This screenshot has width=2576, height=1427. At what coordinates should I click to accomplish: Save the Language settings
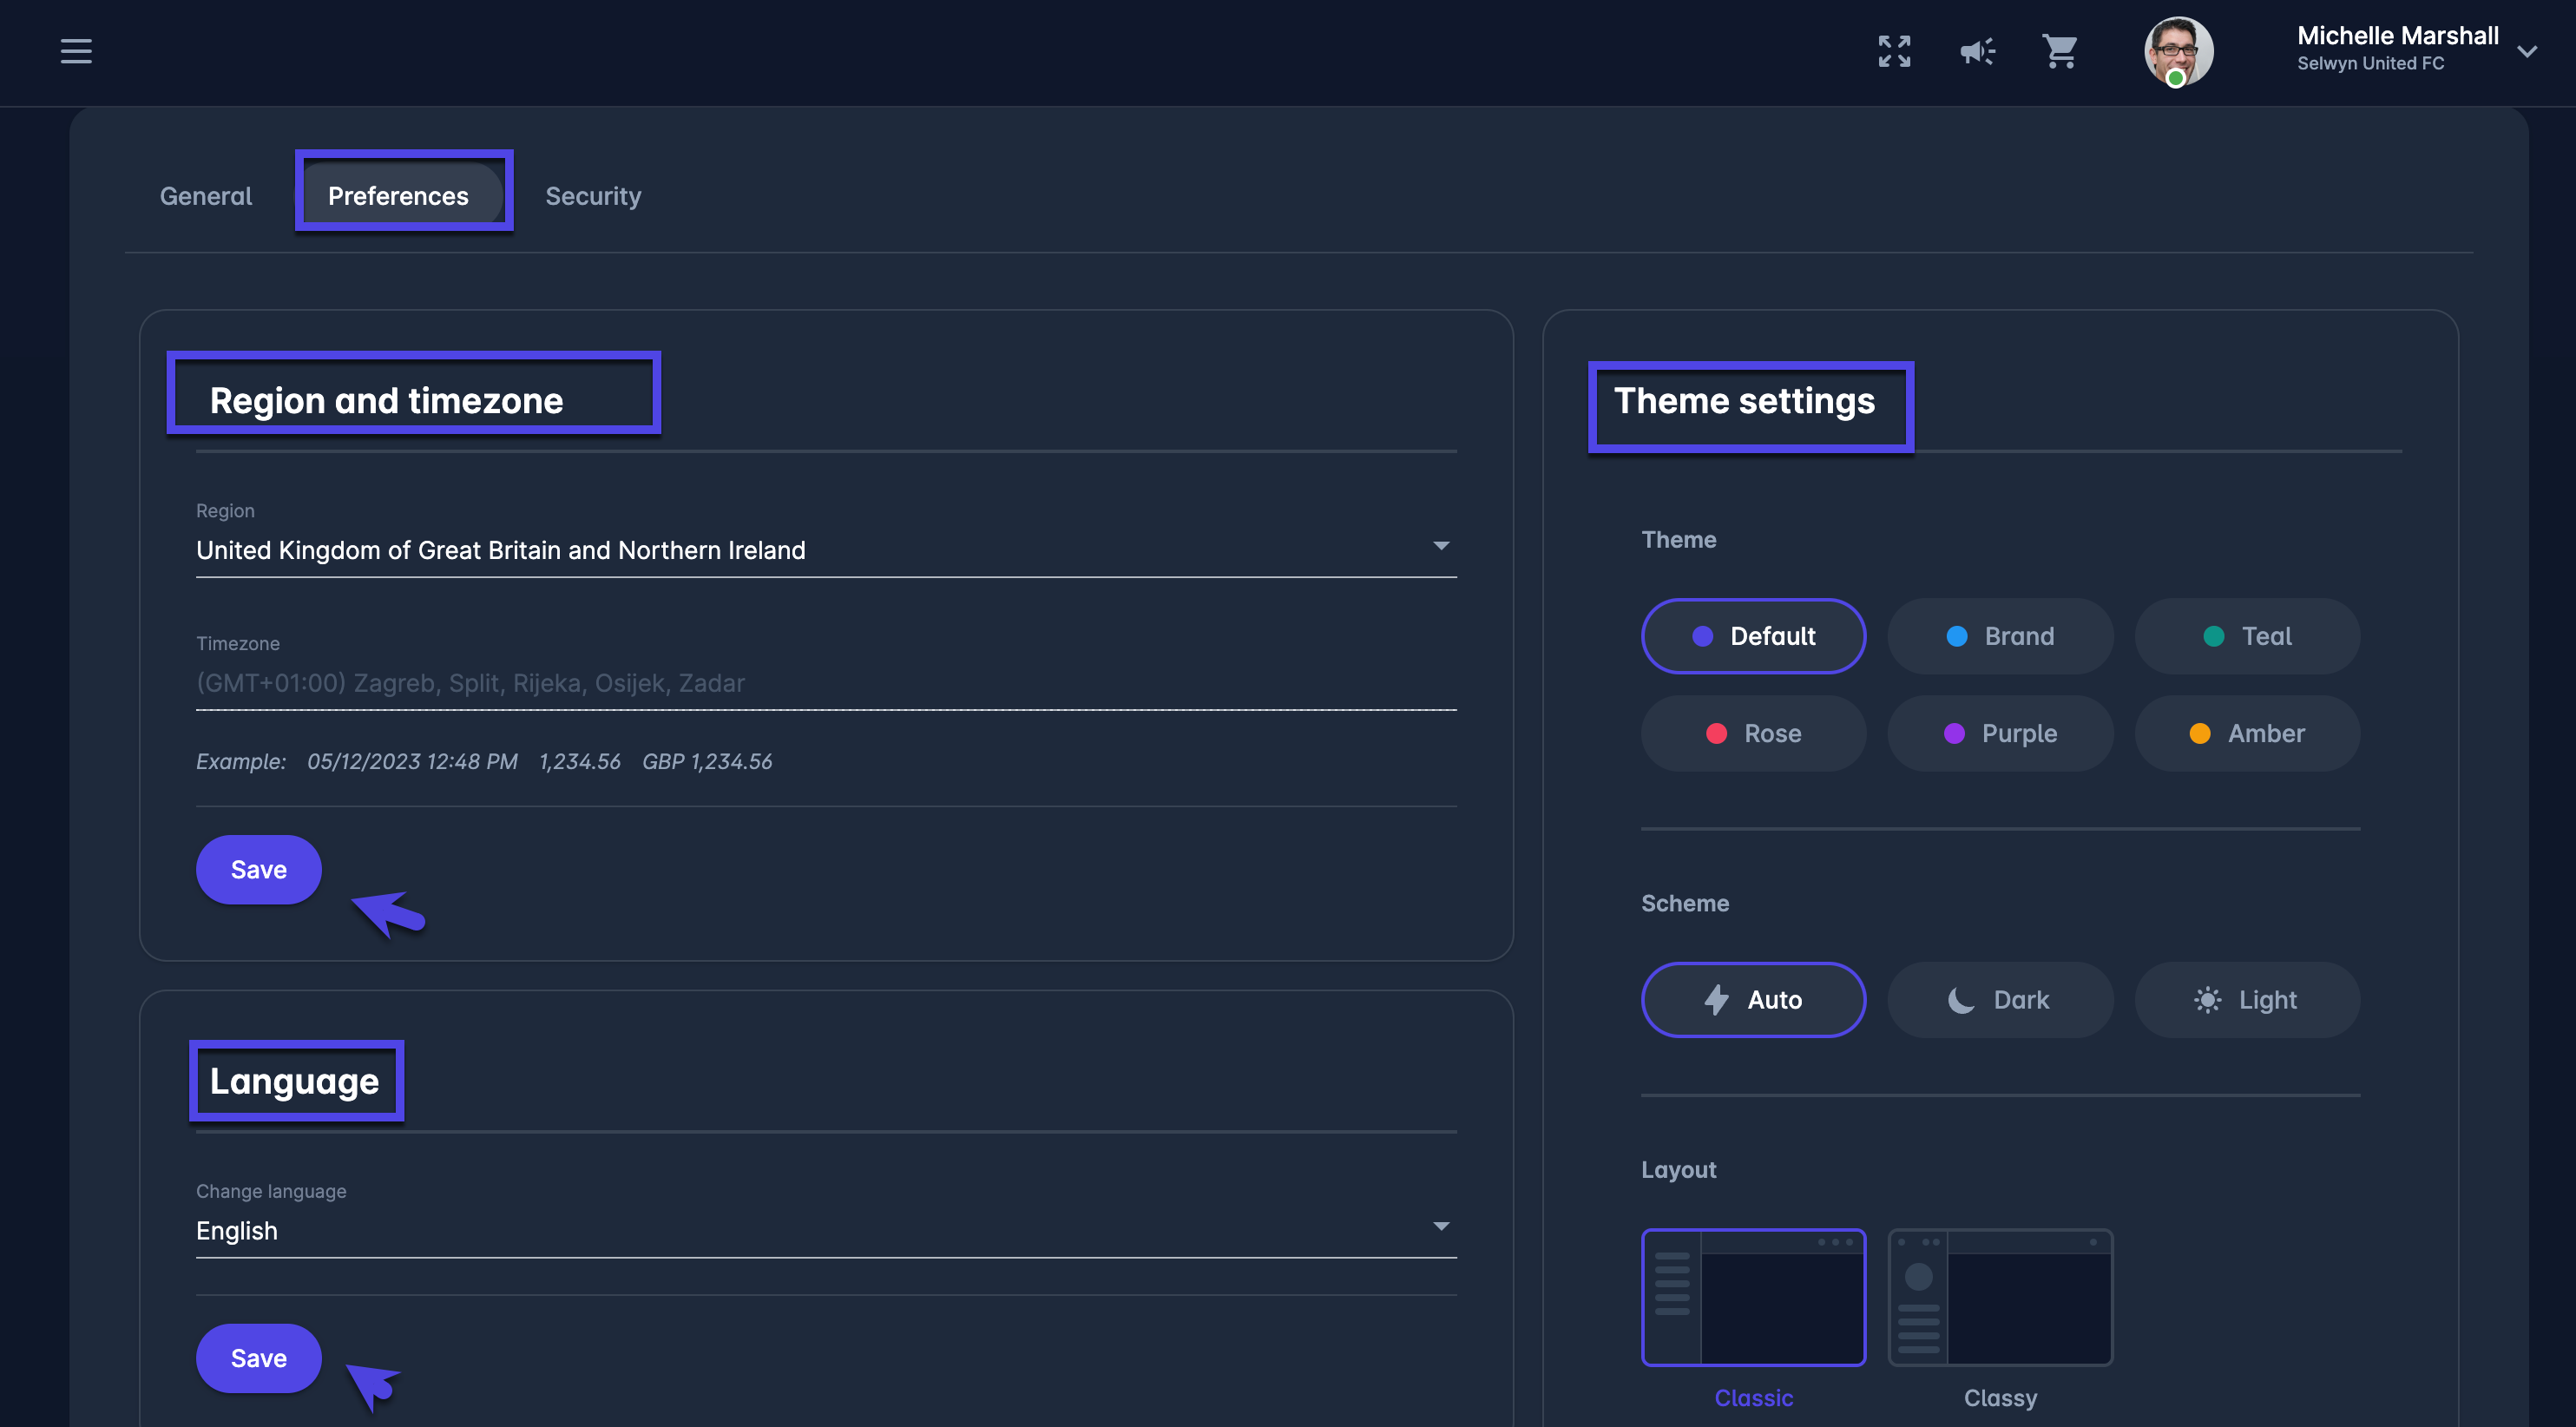(259, 1358)
